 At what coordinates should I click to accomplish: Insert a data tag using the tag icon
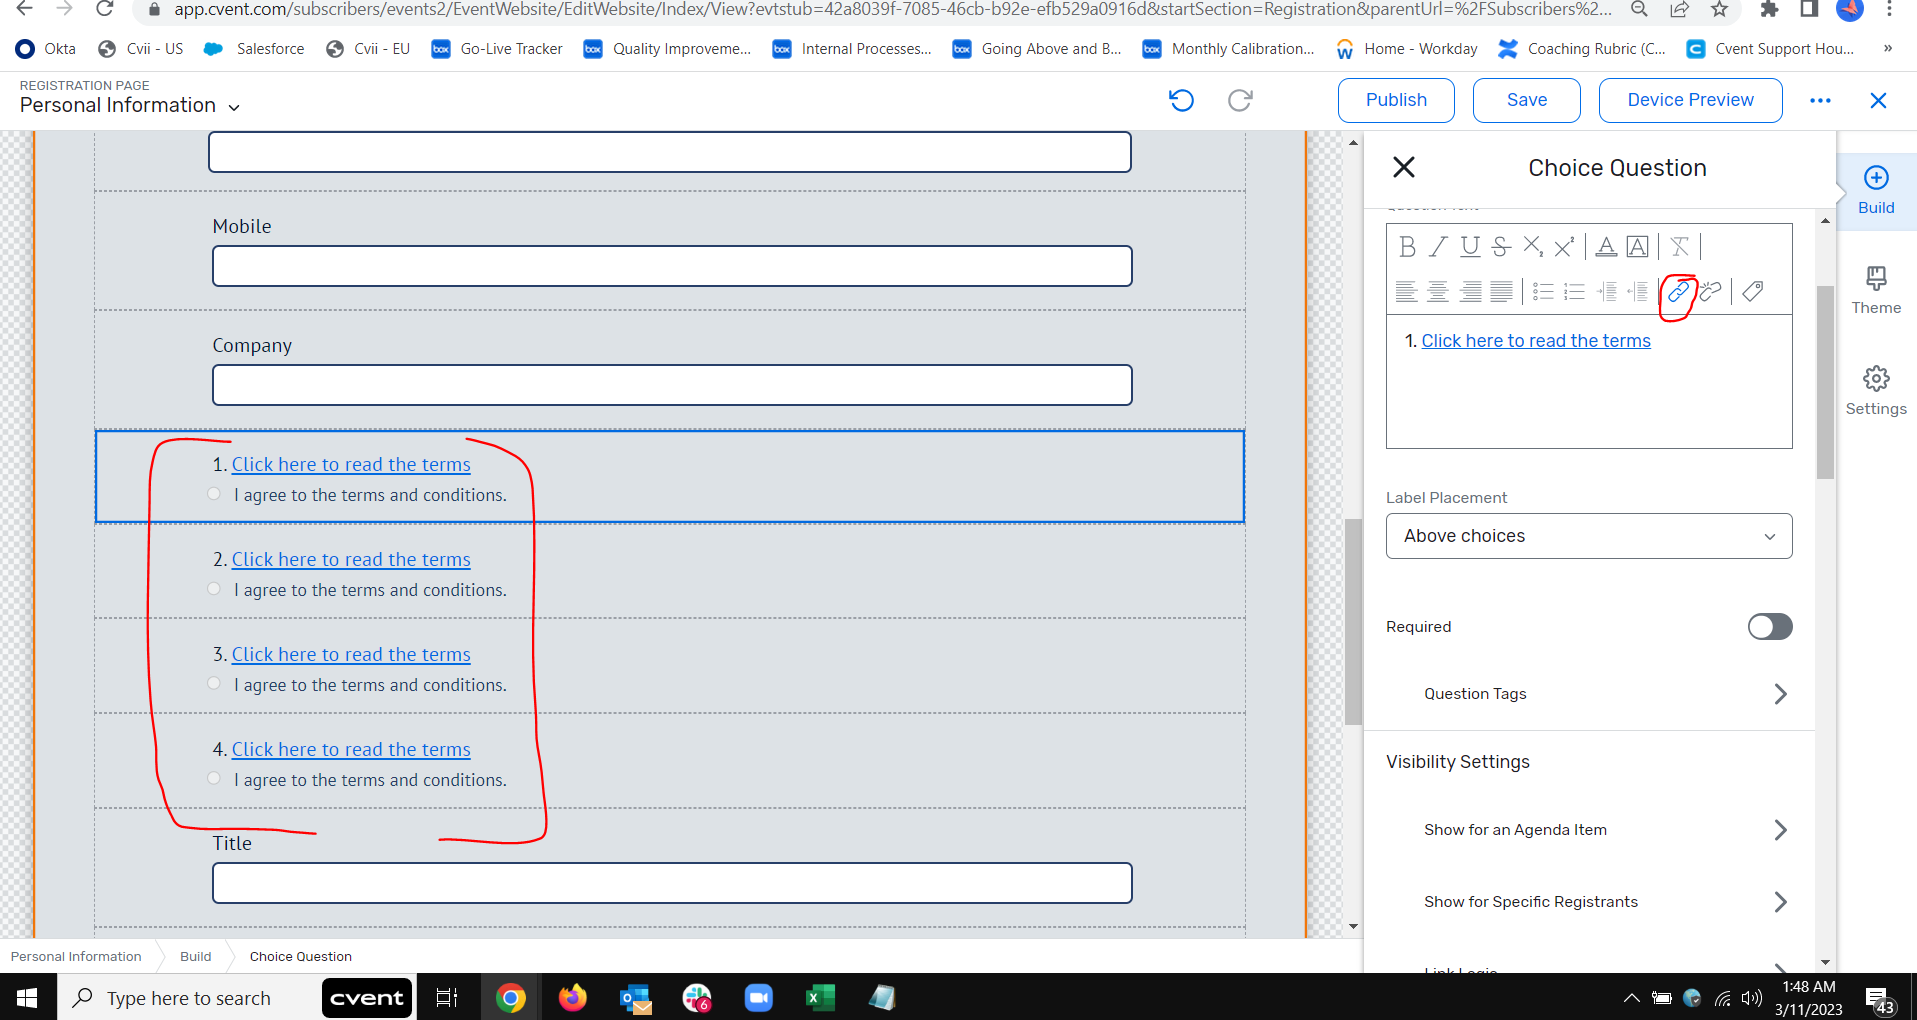point(1752,292)
